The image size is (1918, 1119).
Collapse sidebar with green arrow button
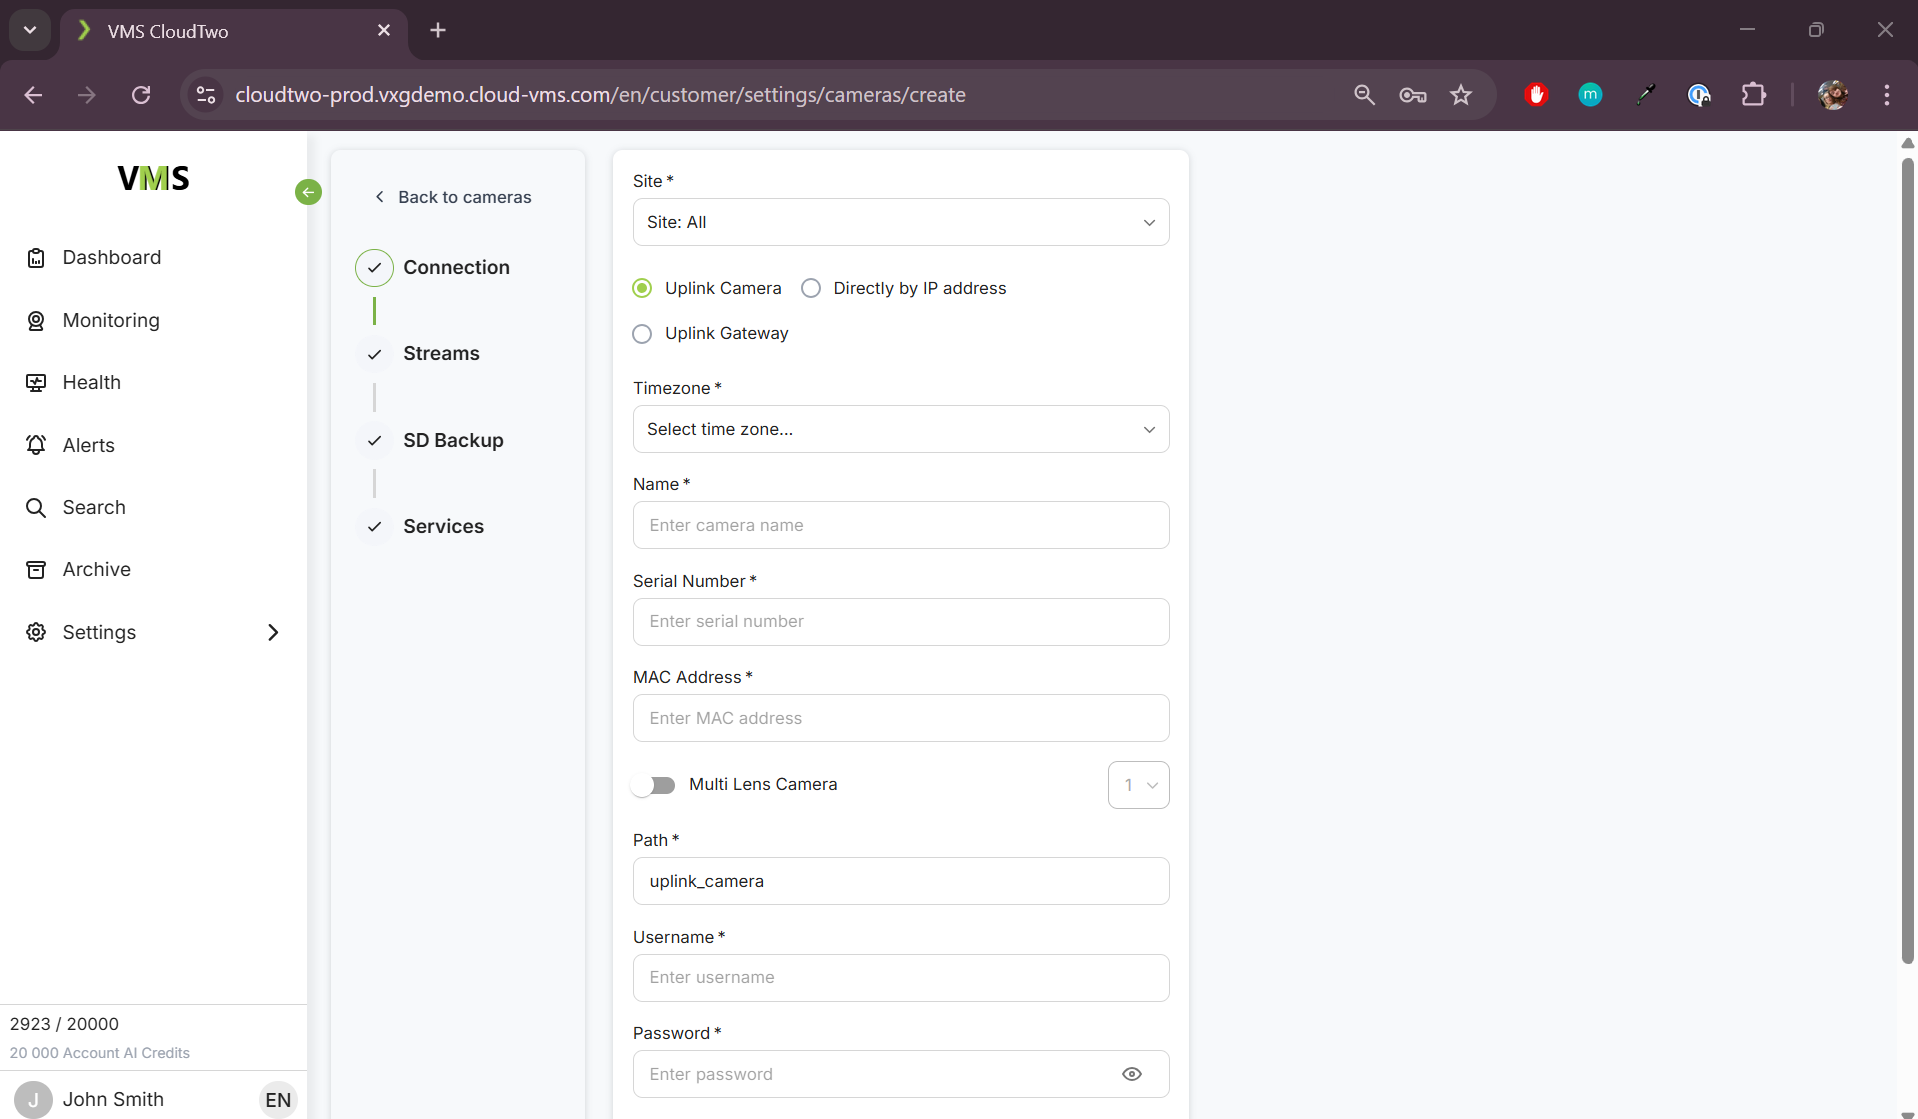tap(308, 192)
